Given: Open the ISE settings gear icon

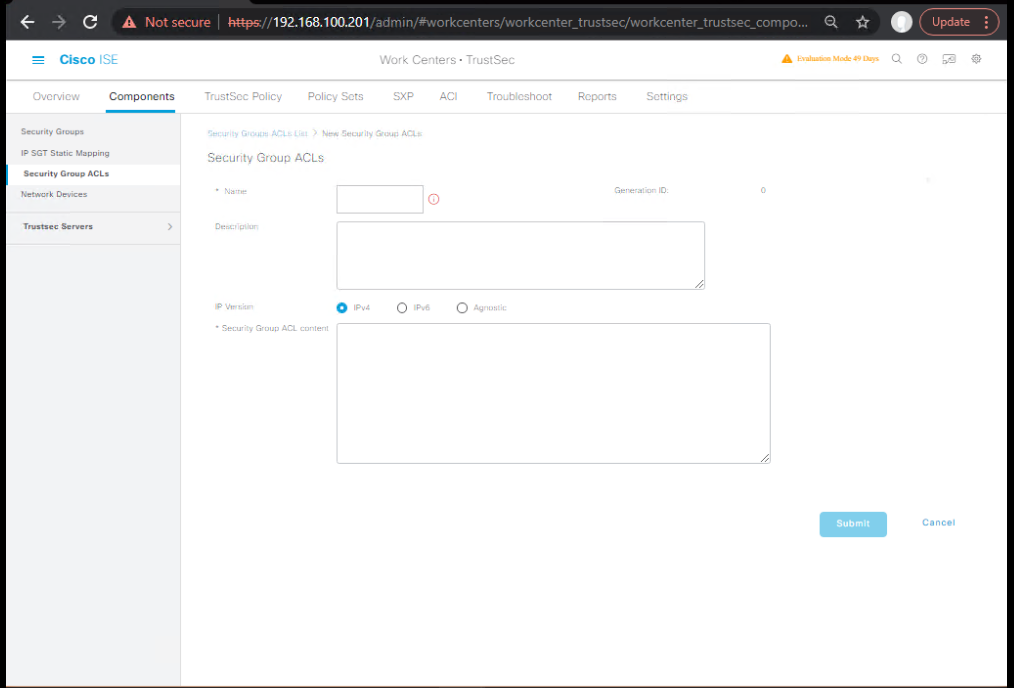Looking at the screenshot, I should (x=976, y=59).
